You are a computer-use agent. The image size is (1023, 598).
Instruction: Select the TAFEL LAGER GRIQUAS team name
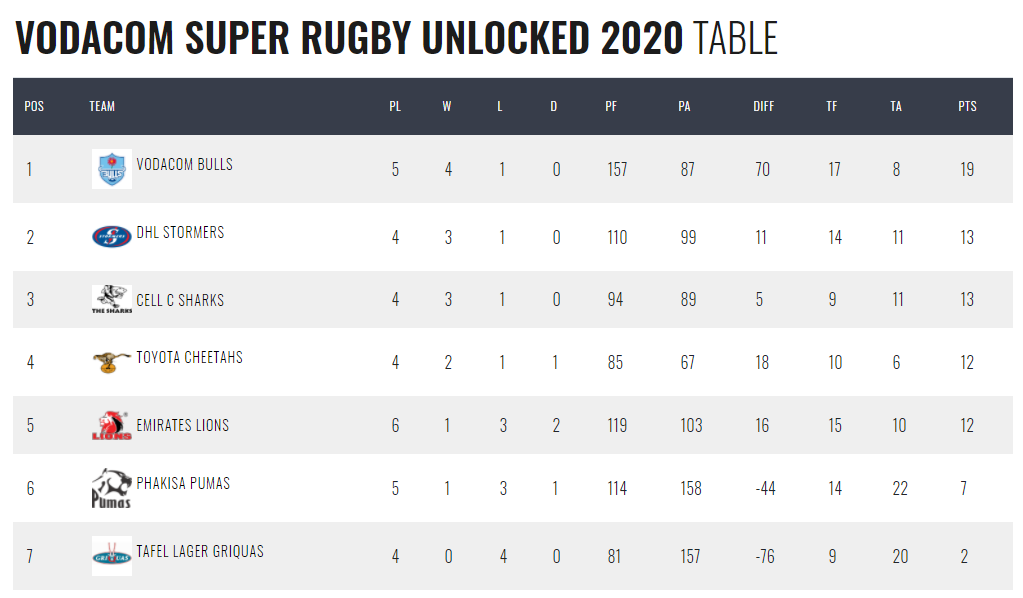point(200,551)
